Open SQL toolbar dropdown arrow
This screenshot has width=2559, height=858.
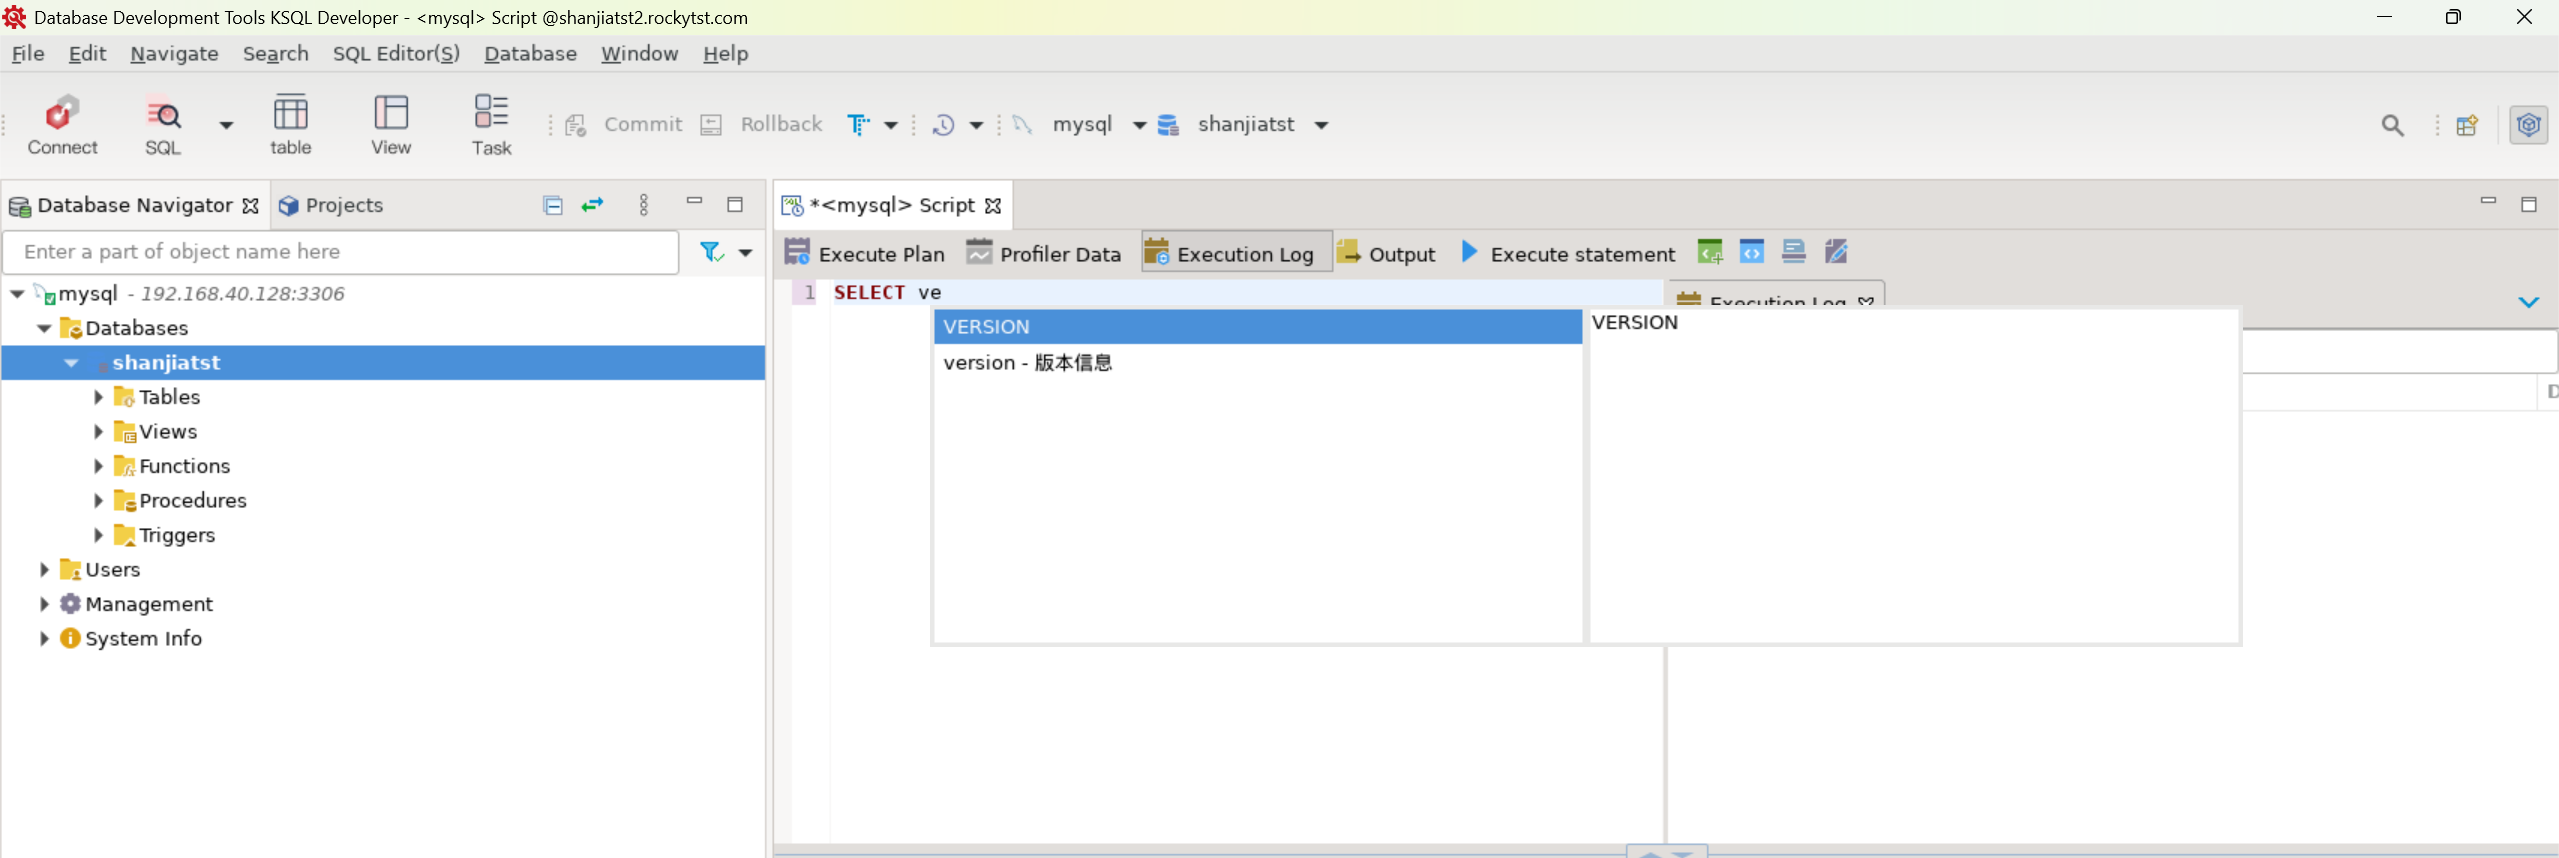[x=226, y=125]
